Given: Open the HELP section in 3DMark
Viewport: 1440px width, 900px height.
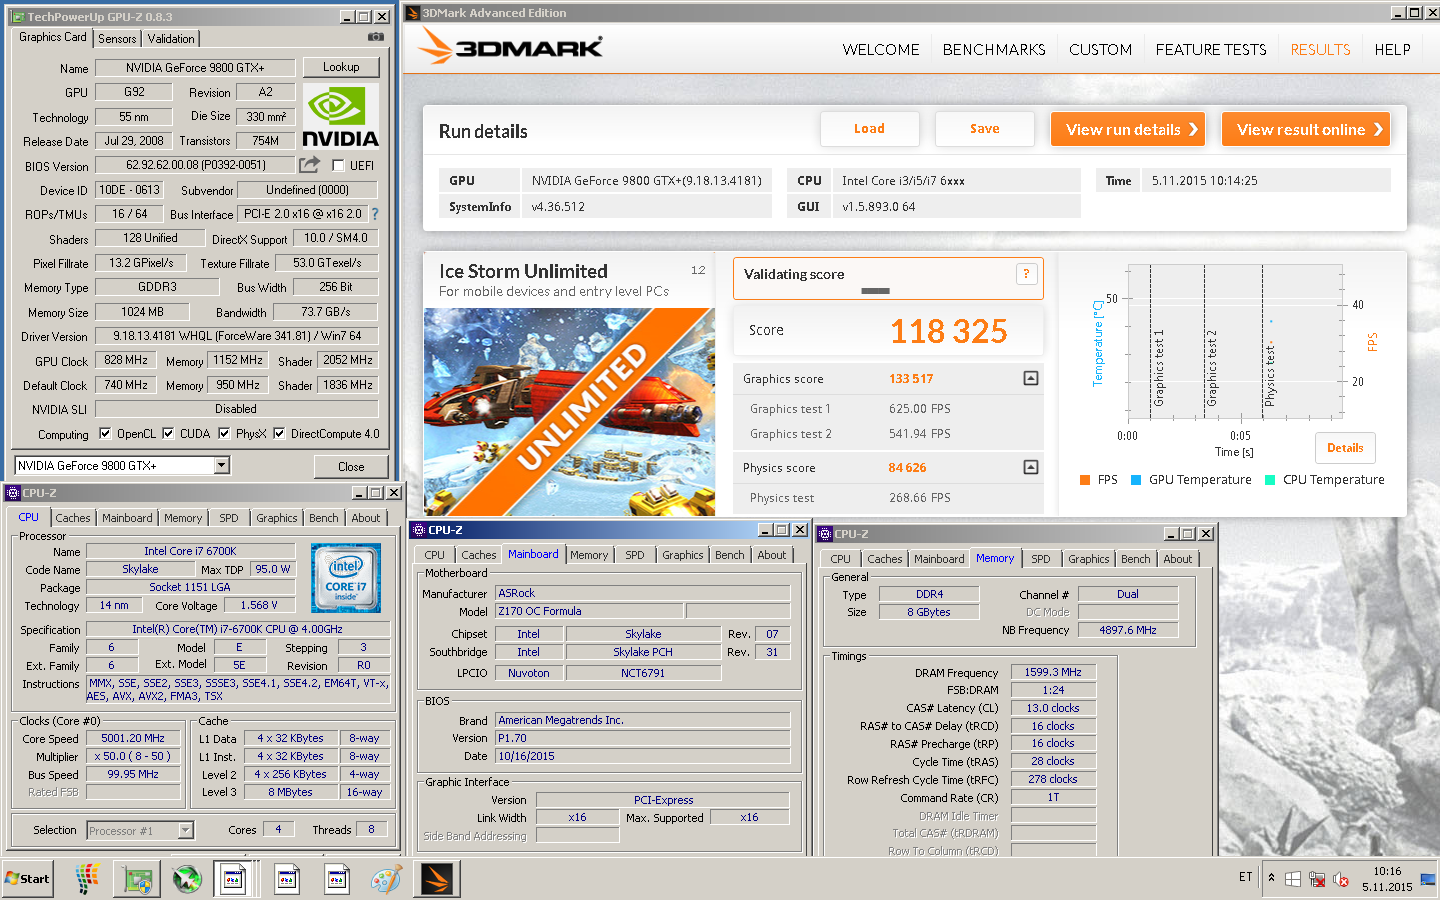Looking at the screenshot, I should pyautogui.click(x=1392, y=49).
